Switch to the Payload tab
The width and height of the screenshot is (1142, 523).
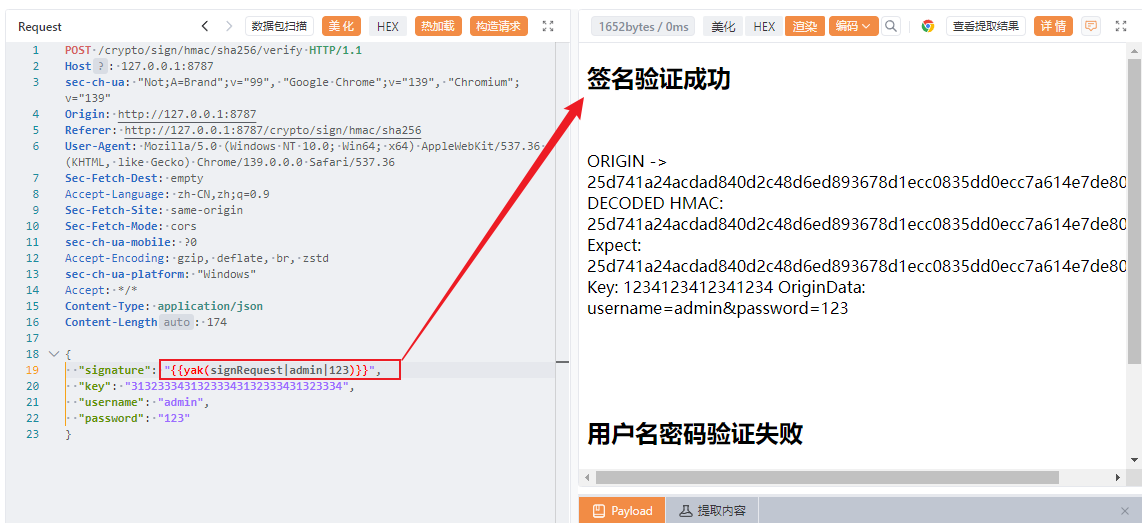pyautogui.click(x=622, y=511)
